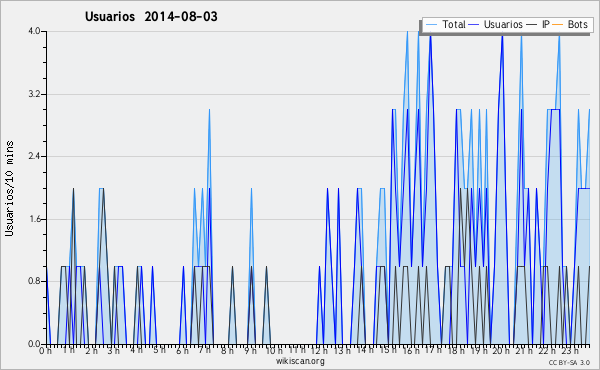Click the x-axis label '21 h'
600x370 pixels.
point(524,351)
